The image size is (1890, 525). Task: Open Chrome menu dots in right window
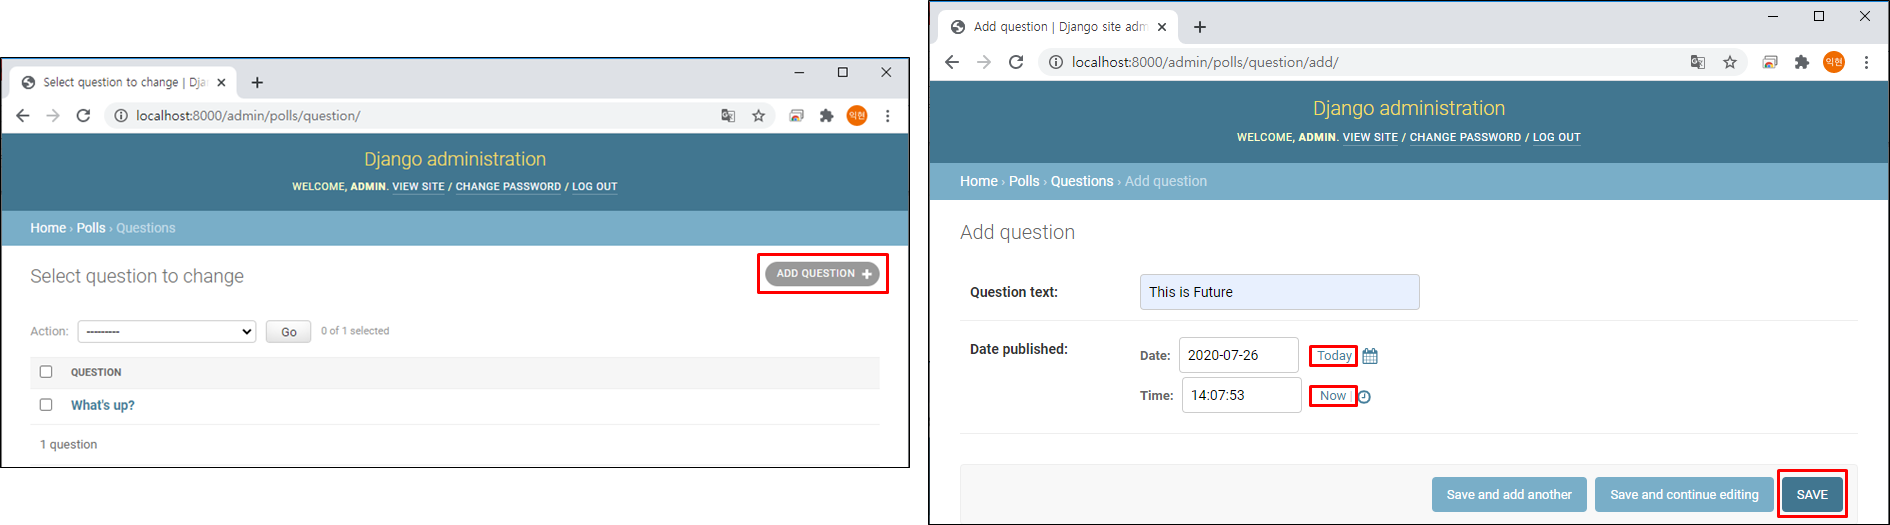(x=1866, y=62)
